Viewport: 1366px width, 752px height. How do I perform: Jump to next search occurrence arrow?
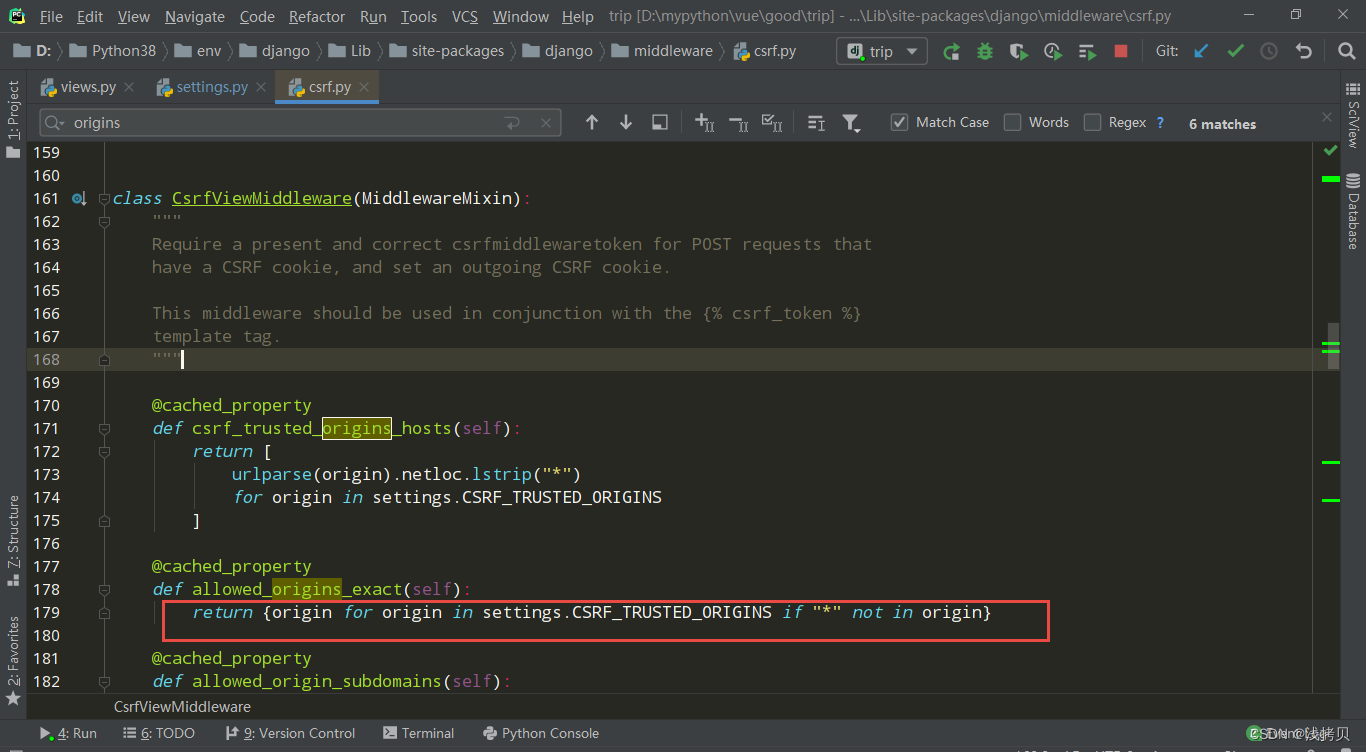(x=626, y=122)
